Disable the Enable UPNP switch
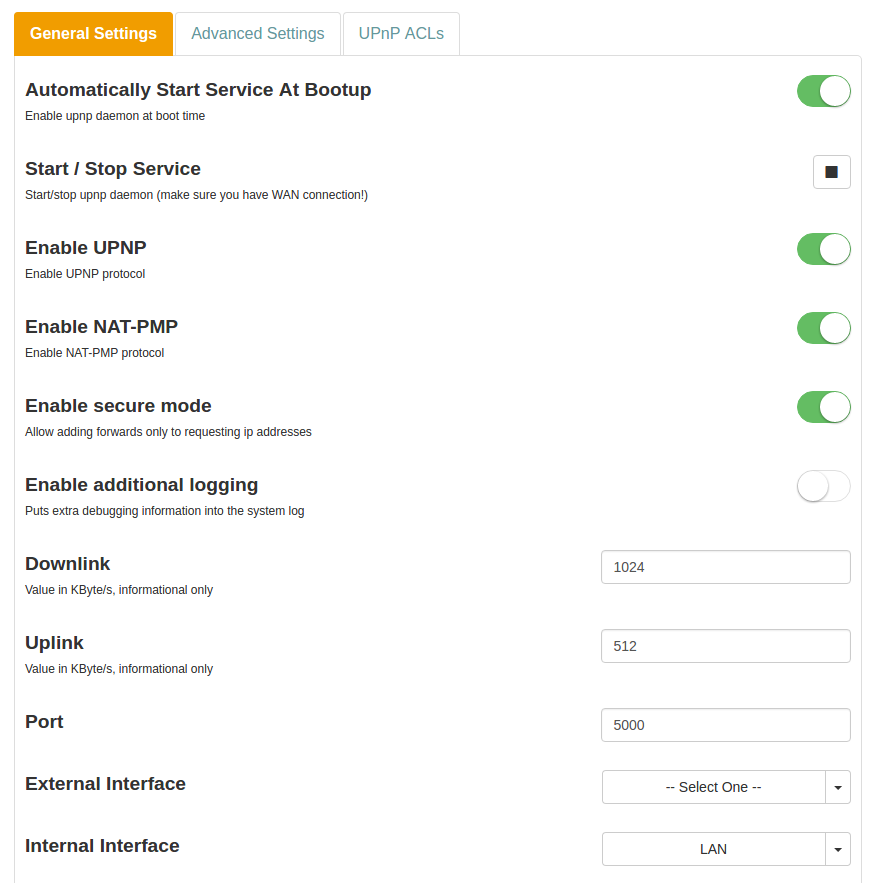This screenshot has width=881, height=883. (x=823, y=249)
